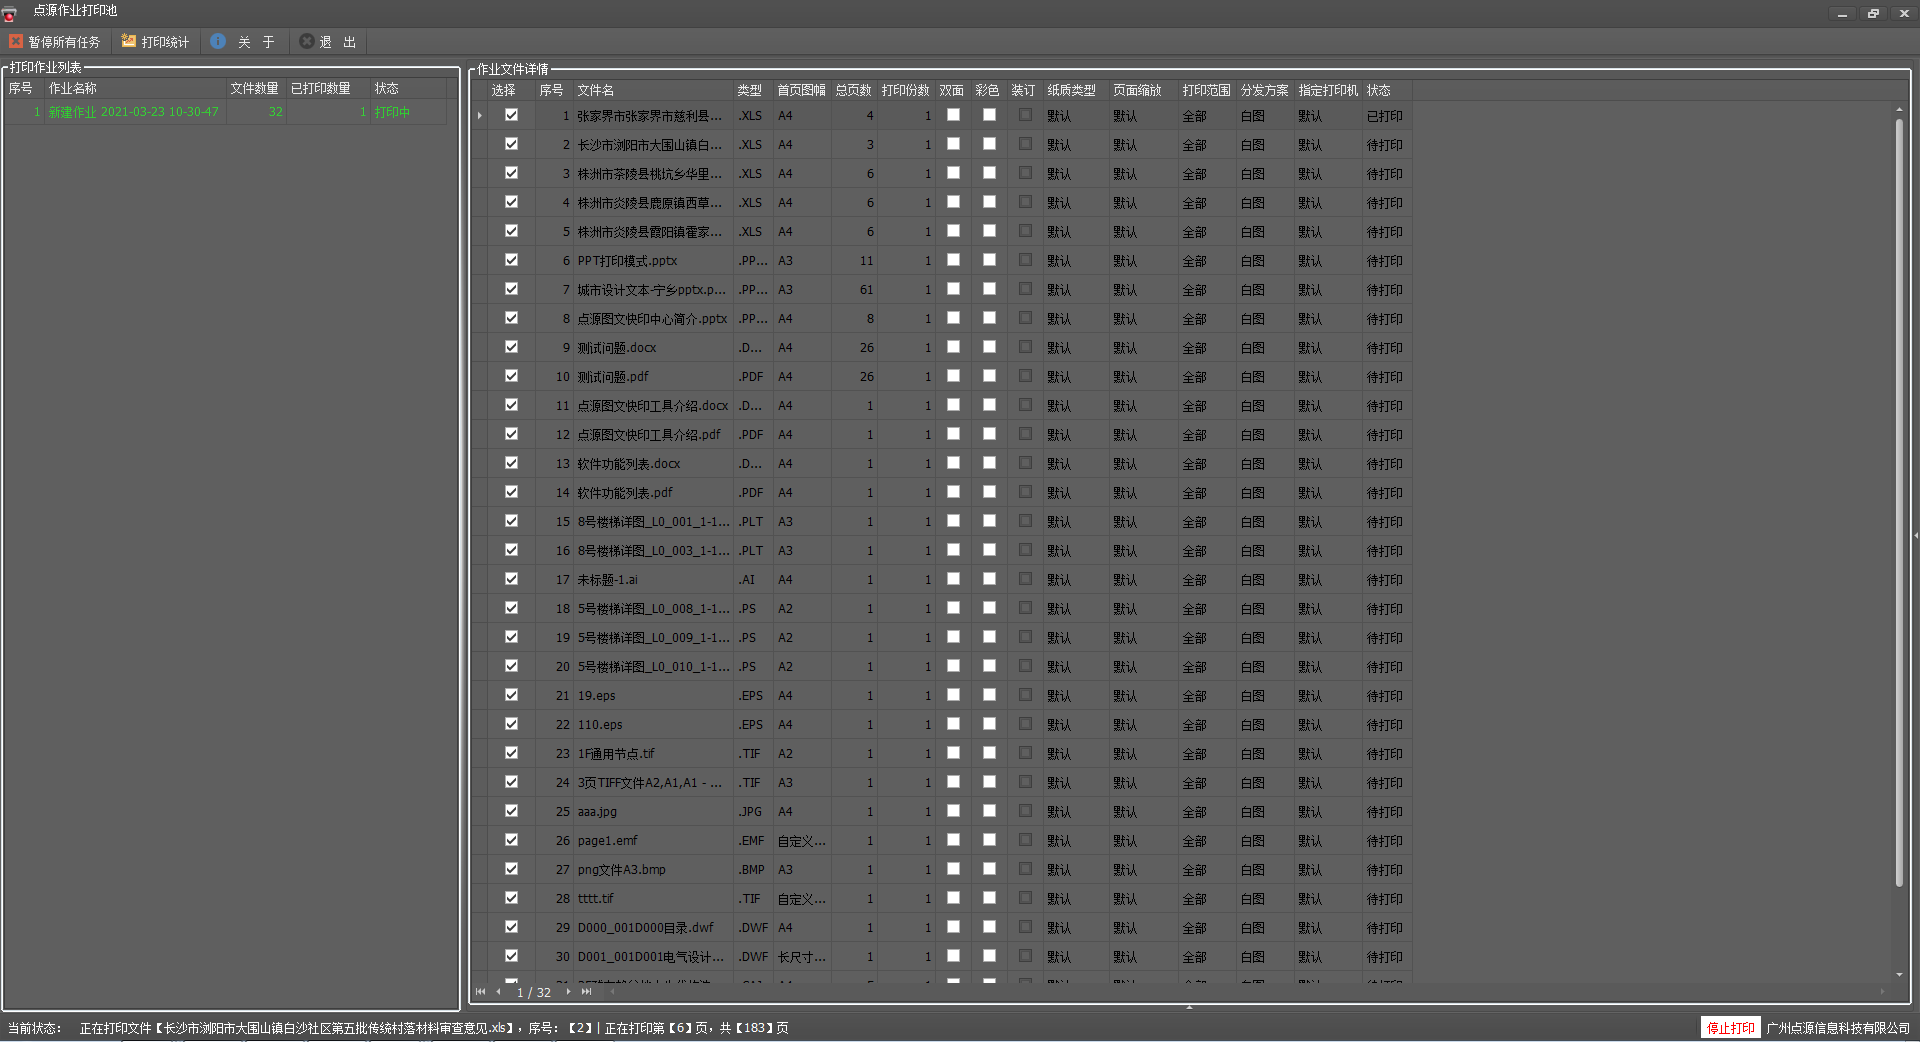Open print statistics via its chart icon
Image resolution: width=1920 pixels, height=1042 pixels.
coord(129,41)
